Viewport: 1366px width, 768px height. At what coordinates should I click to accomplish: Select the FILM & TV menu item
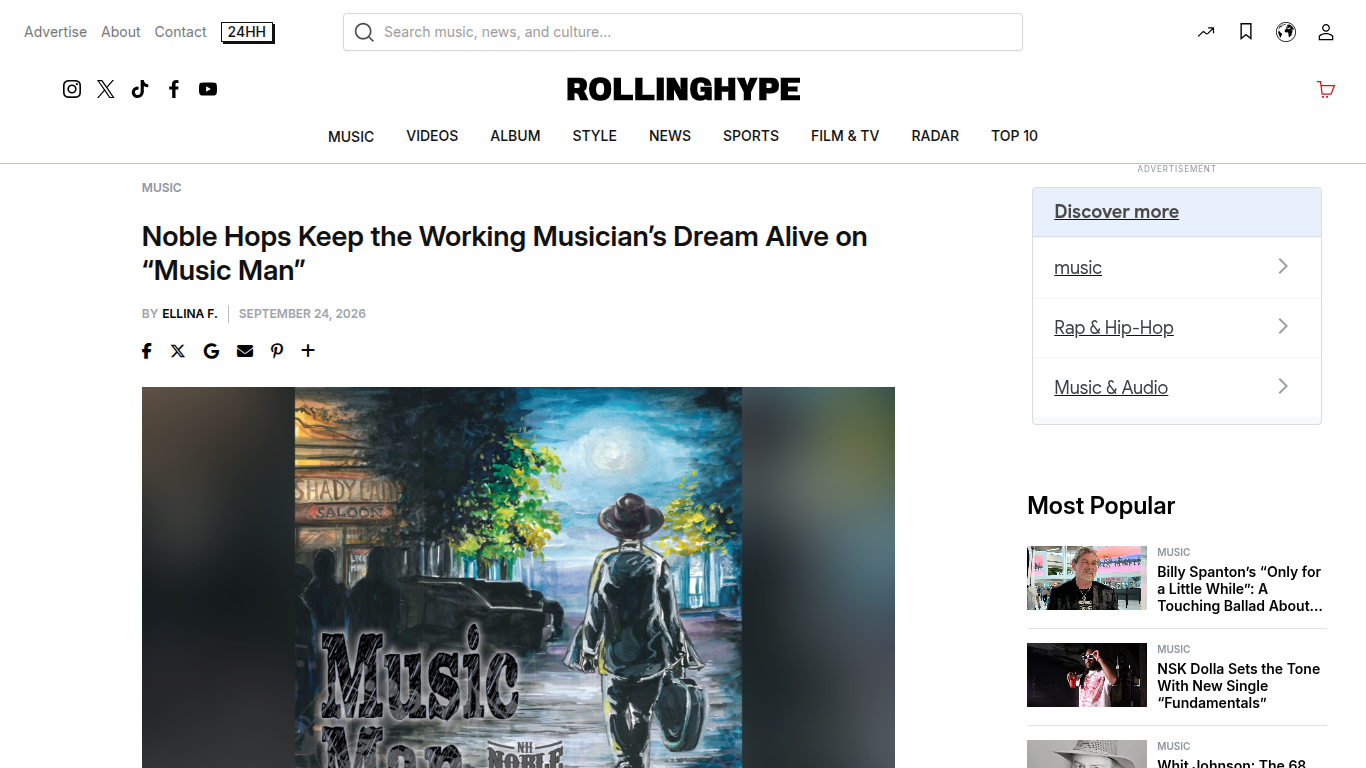(x=845, y=136)
